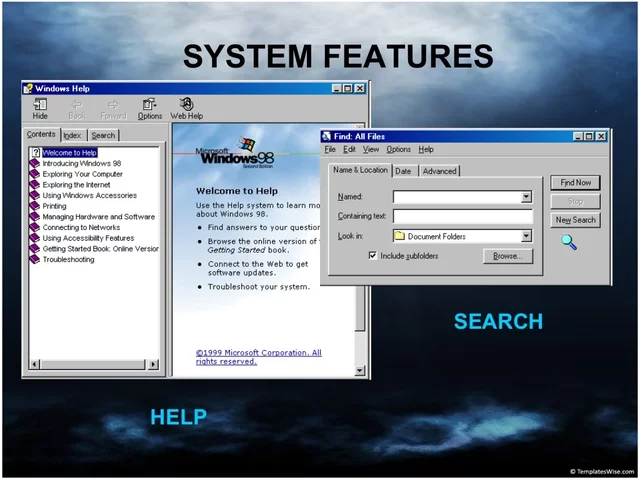
Task: Click the book icon beside Connecting to Networks
Action: [35, 227]
